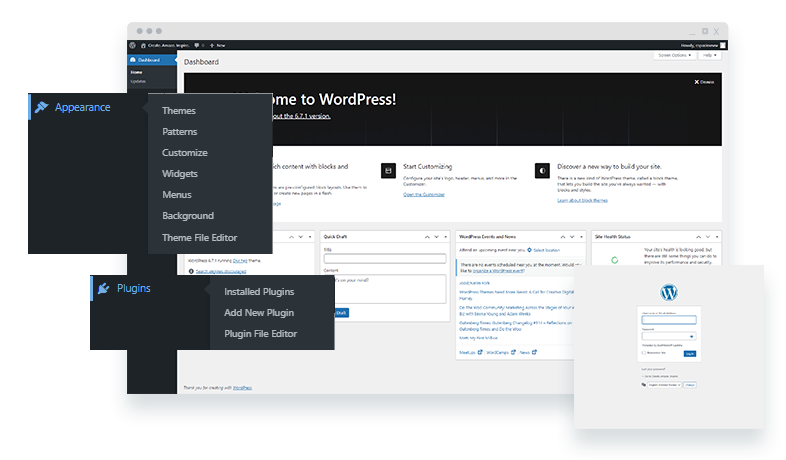Click the language translation icon on login
The height and width of the screenshot is (460, 786).
pyautogui.click(x=644, y=385)
